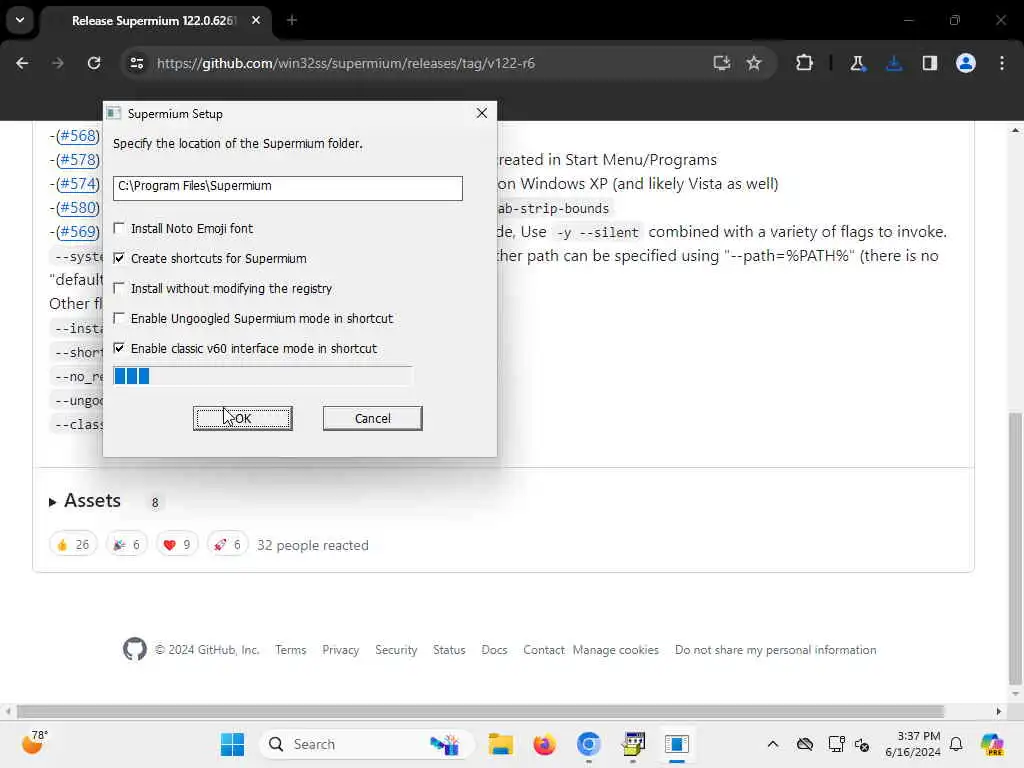Open the Terms footer link
The width and height of the screenshot is (1024, 768).
tap(291, 650)
